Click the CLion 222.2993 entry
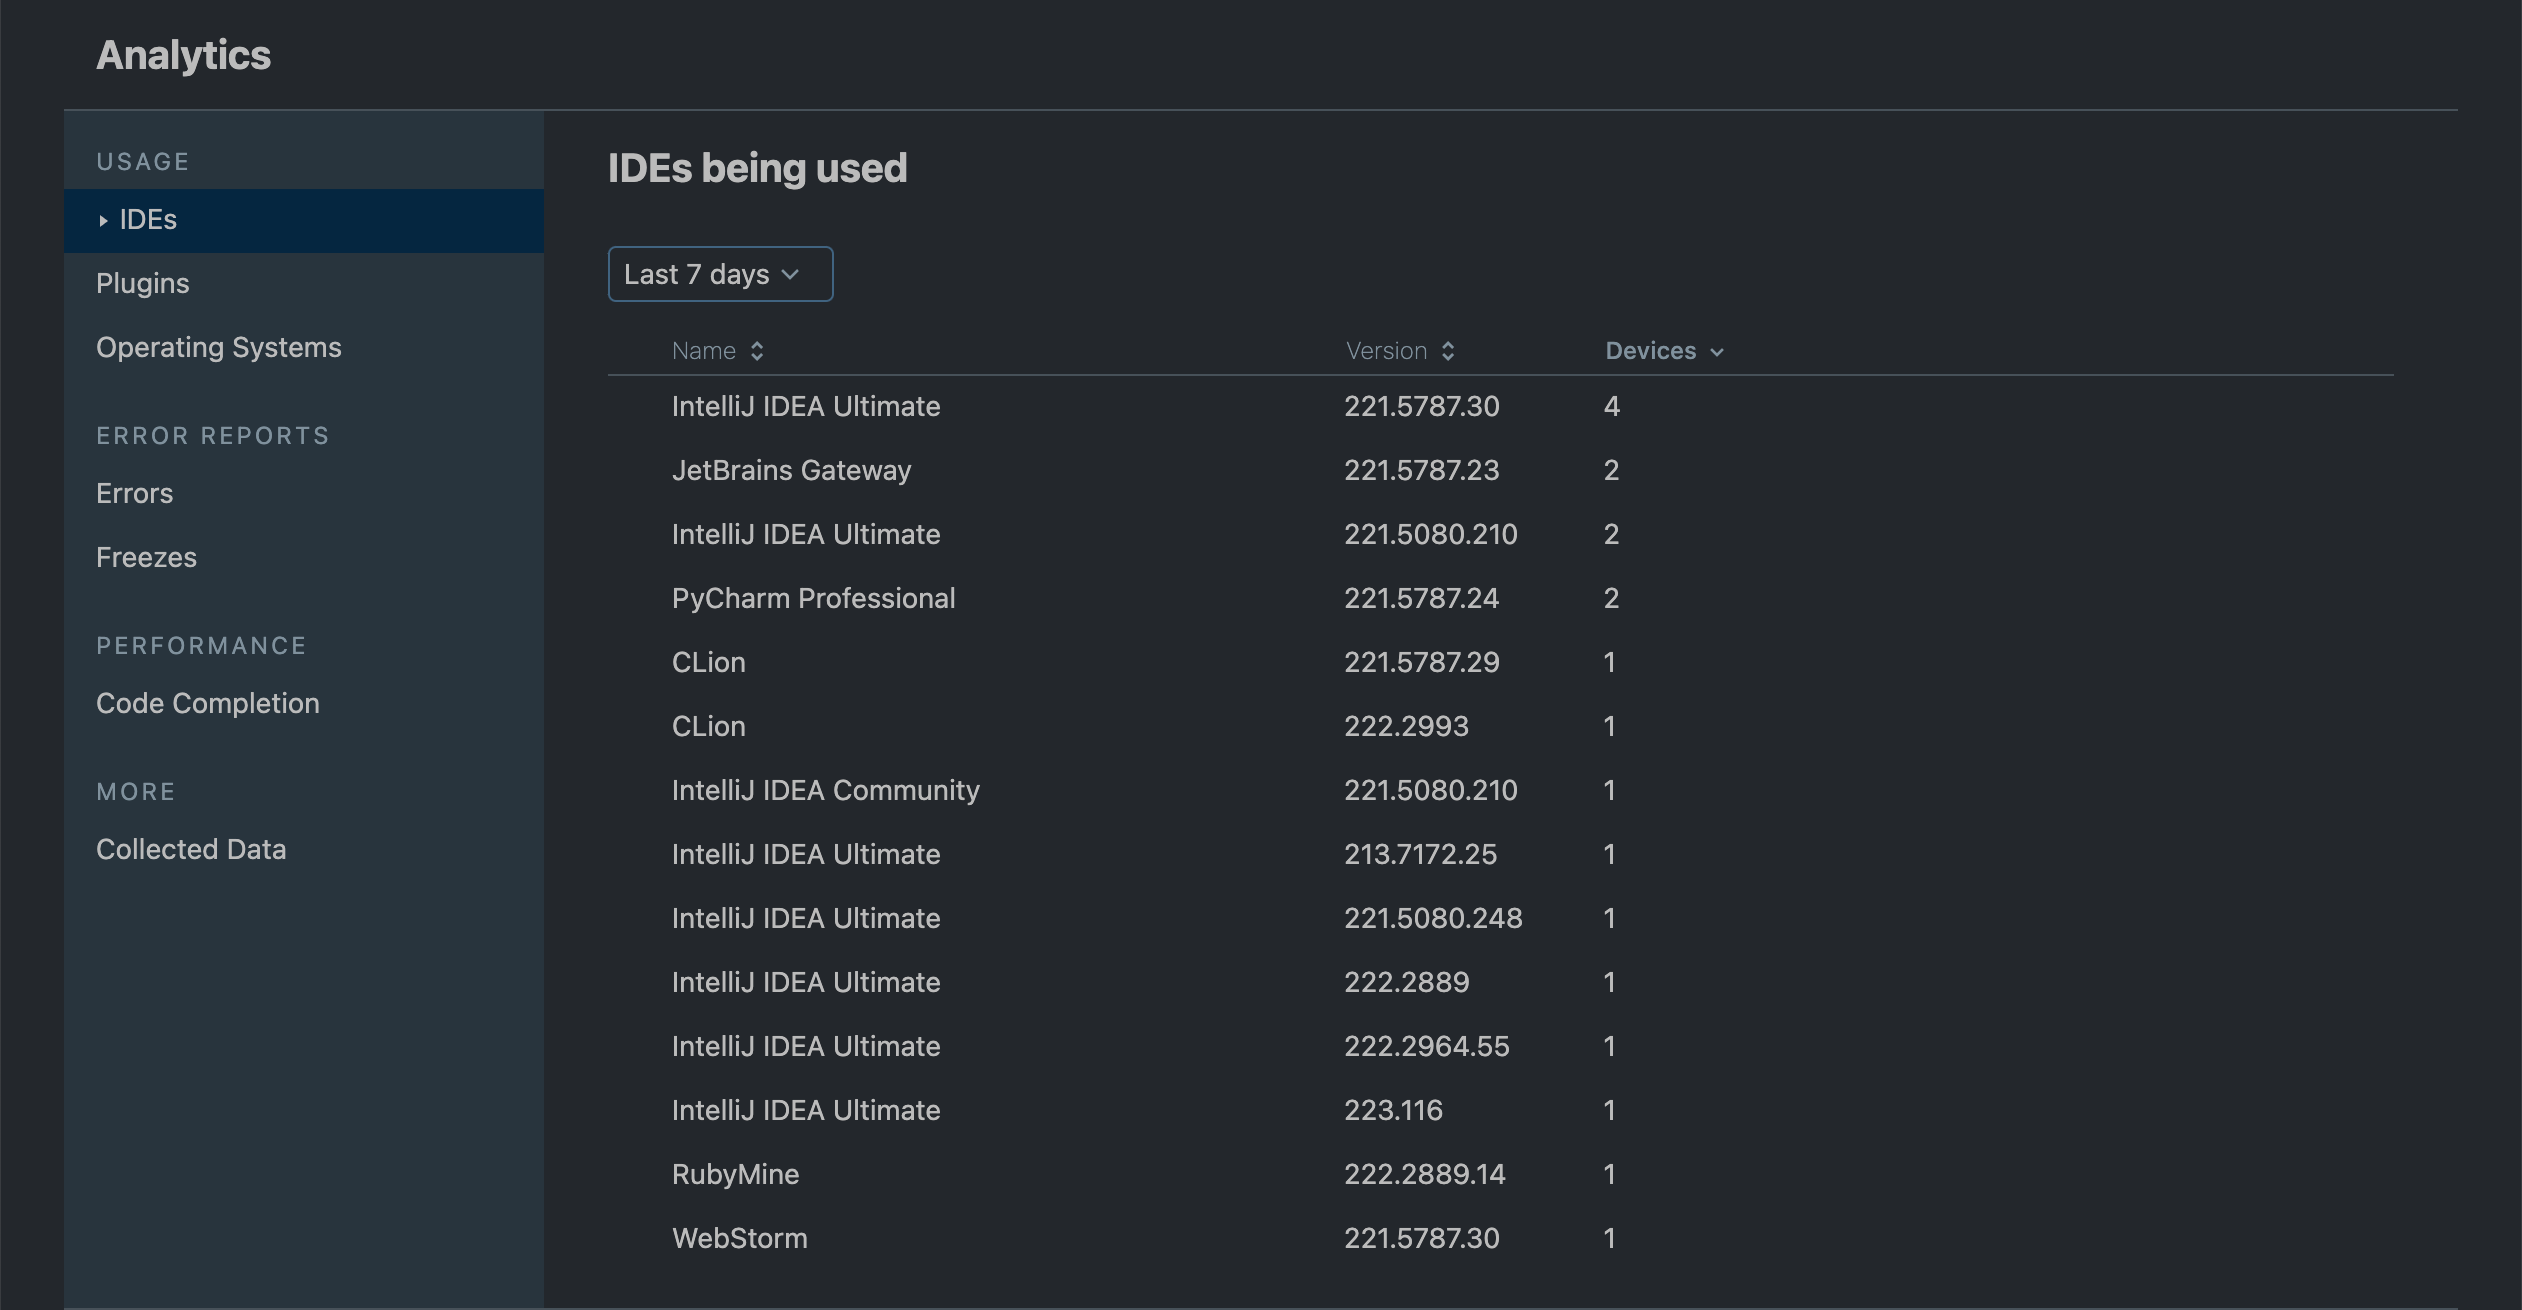Screen dimensions: 2522x1310 click(708, 726)
